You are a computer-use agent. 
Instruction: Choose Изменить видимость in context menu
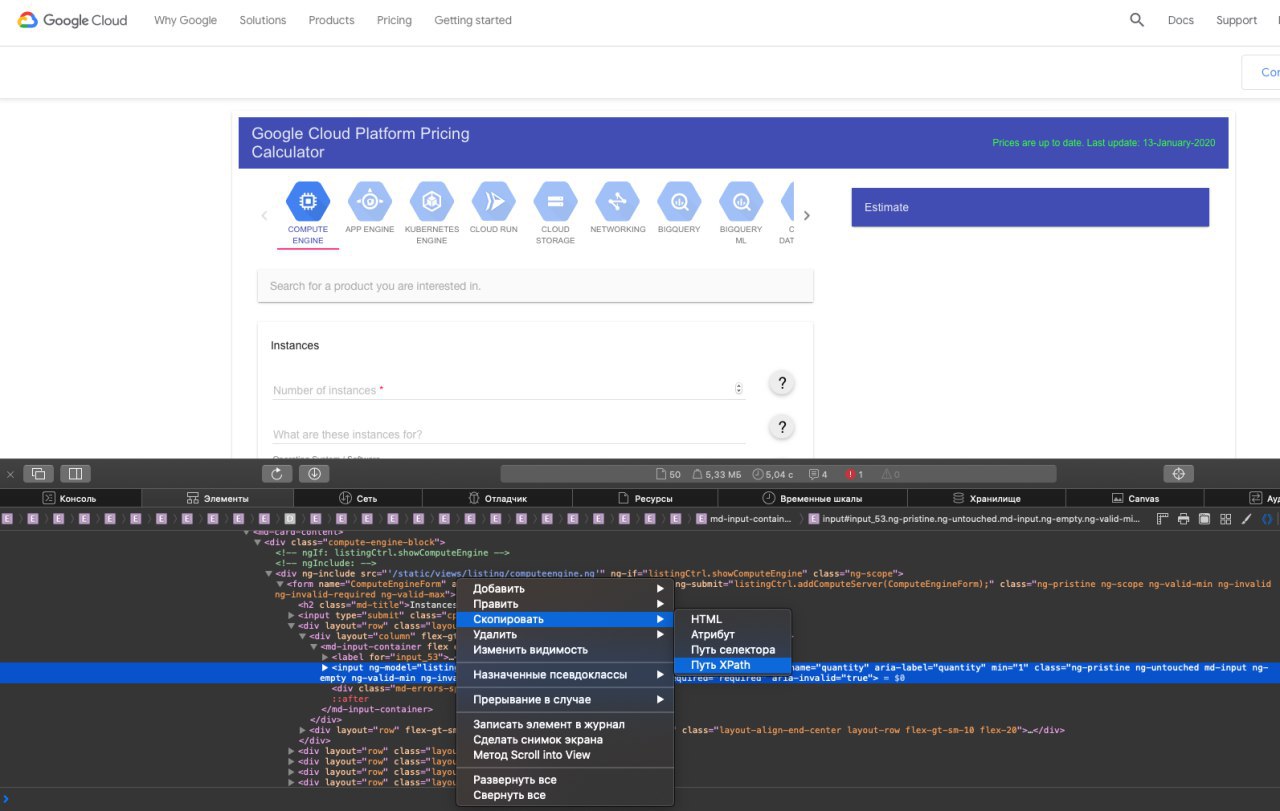(565, 650)
